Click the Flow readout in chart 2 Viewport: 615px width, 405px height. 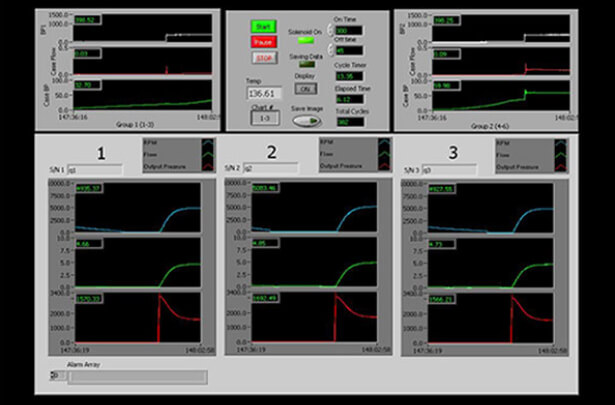coord(265,243)
